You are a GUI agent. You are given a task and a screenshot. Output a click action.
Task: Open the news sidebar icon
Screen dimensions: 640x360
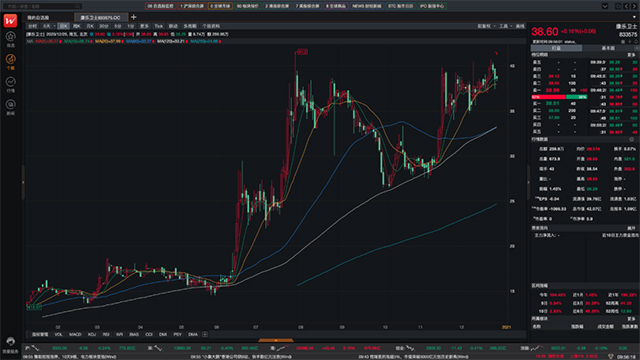click(x=11, y=104)
